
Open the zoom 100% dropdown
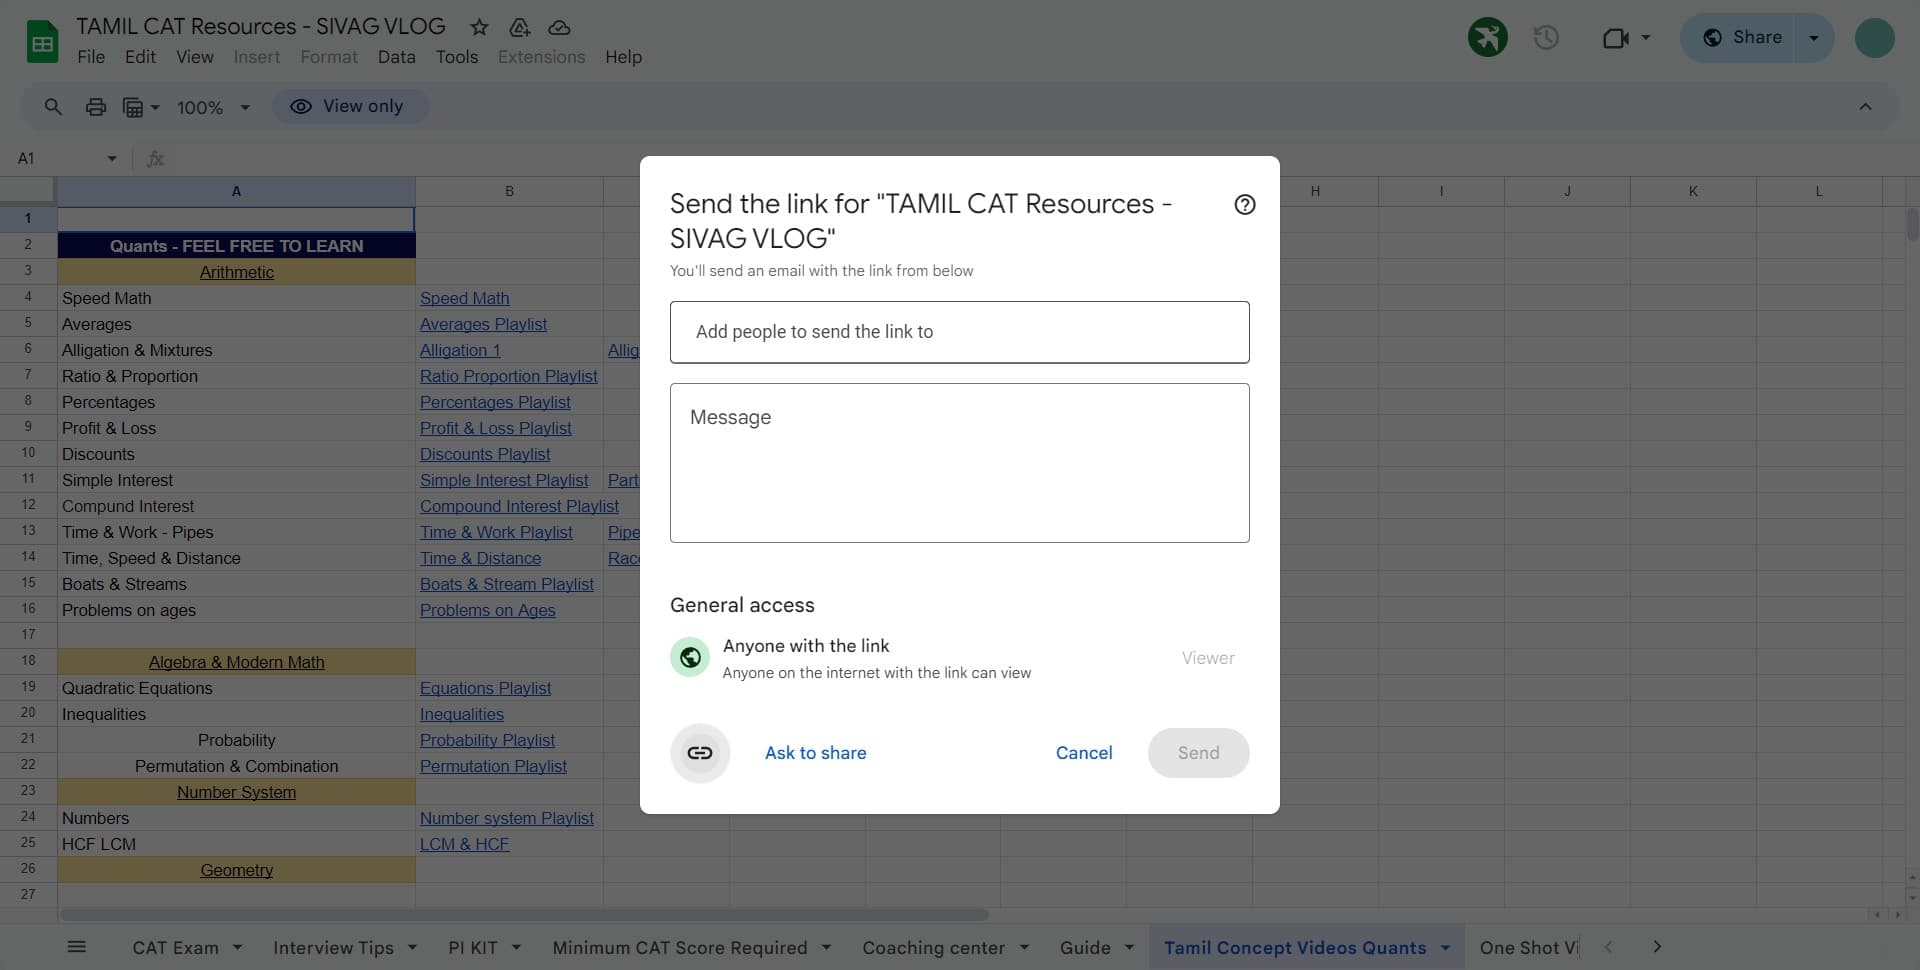tap(213, 107)
